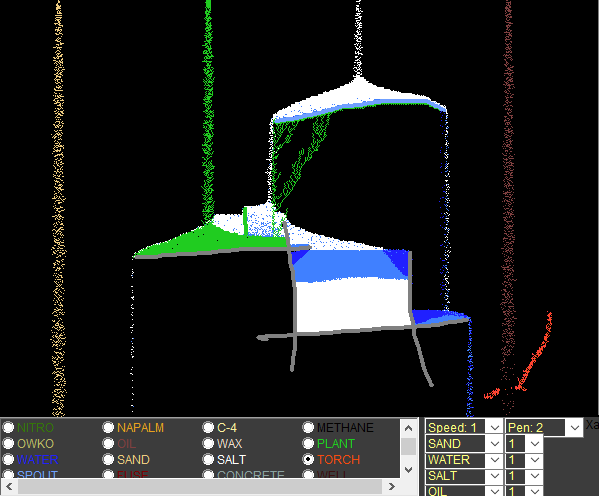Click the element list scroll-down arrow

(x=408, y=469)
